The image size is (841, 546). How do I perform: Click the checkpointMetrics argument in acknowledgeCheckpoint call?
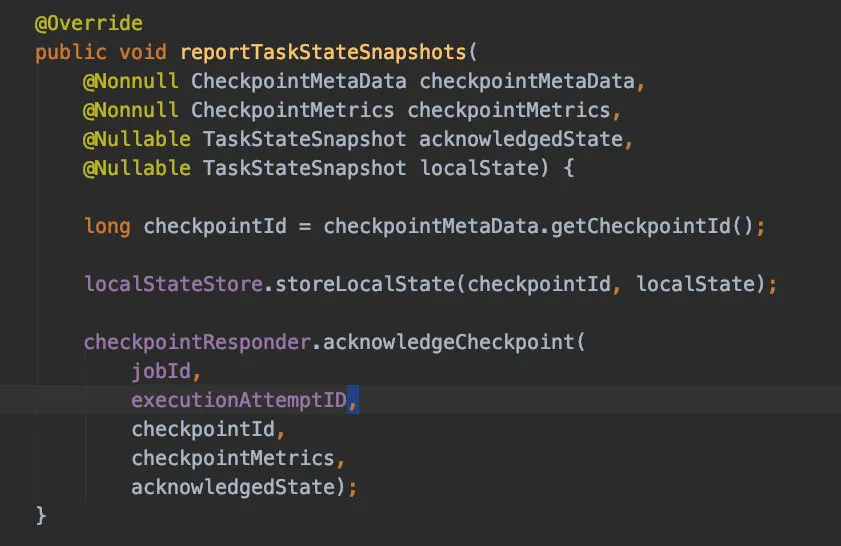point(233,458)
